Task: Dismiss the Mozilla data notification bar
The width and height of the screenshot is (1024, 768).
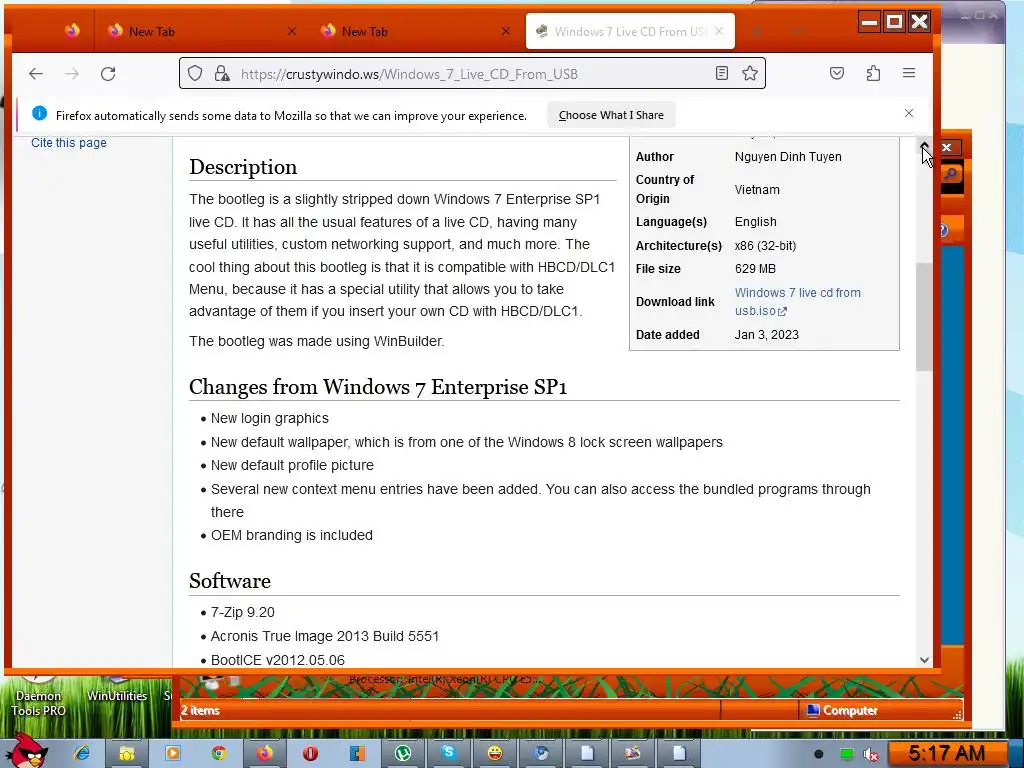Action: (909, 113)
